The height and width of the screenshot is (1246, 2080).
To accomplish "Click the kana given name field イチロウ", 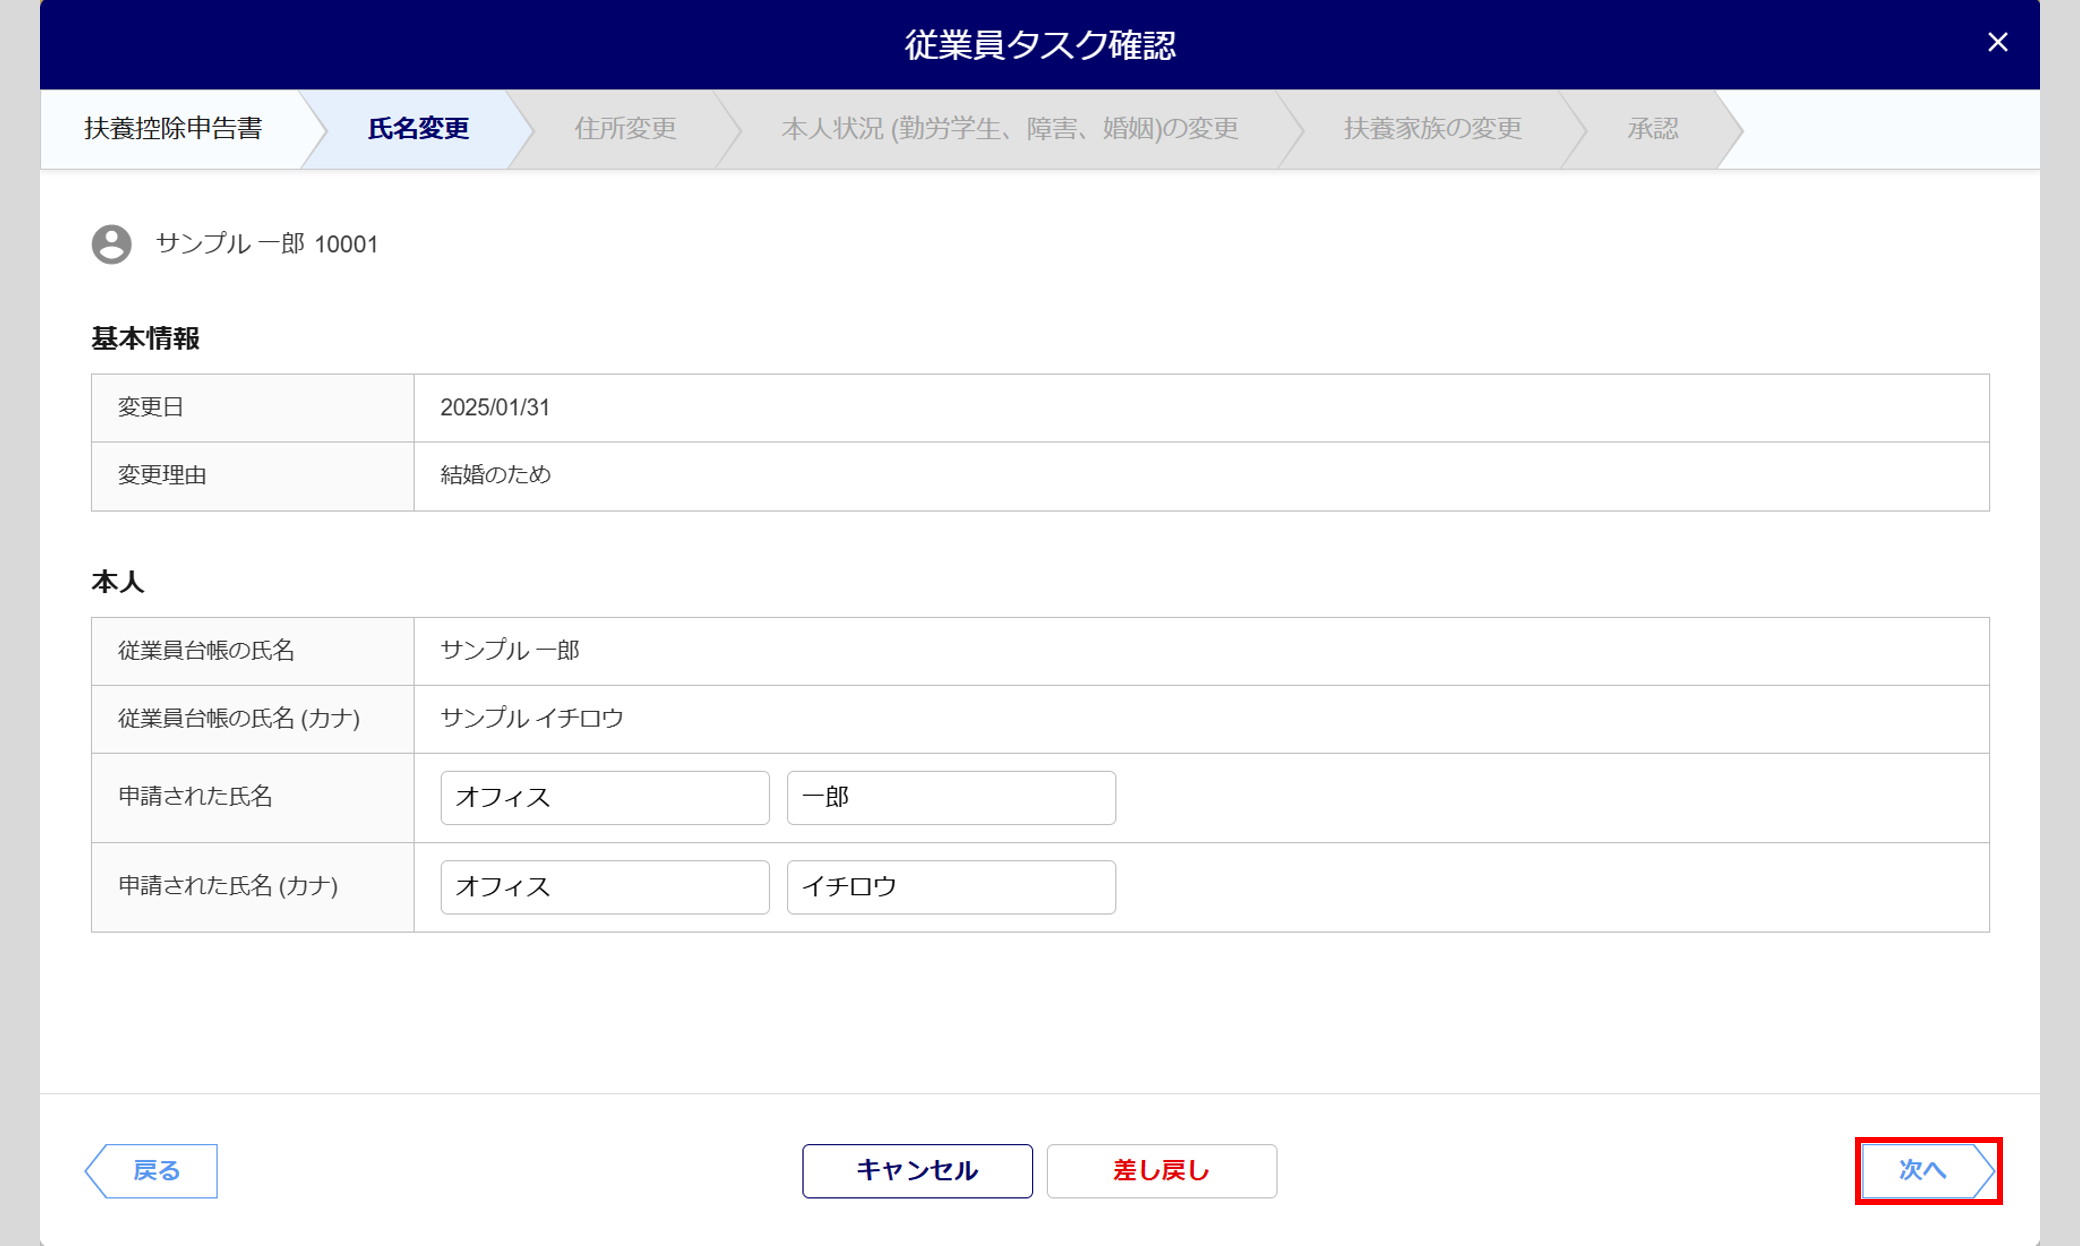I will point(951,887).
